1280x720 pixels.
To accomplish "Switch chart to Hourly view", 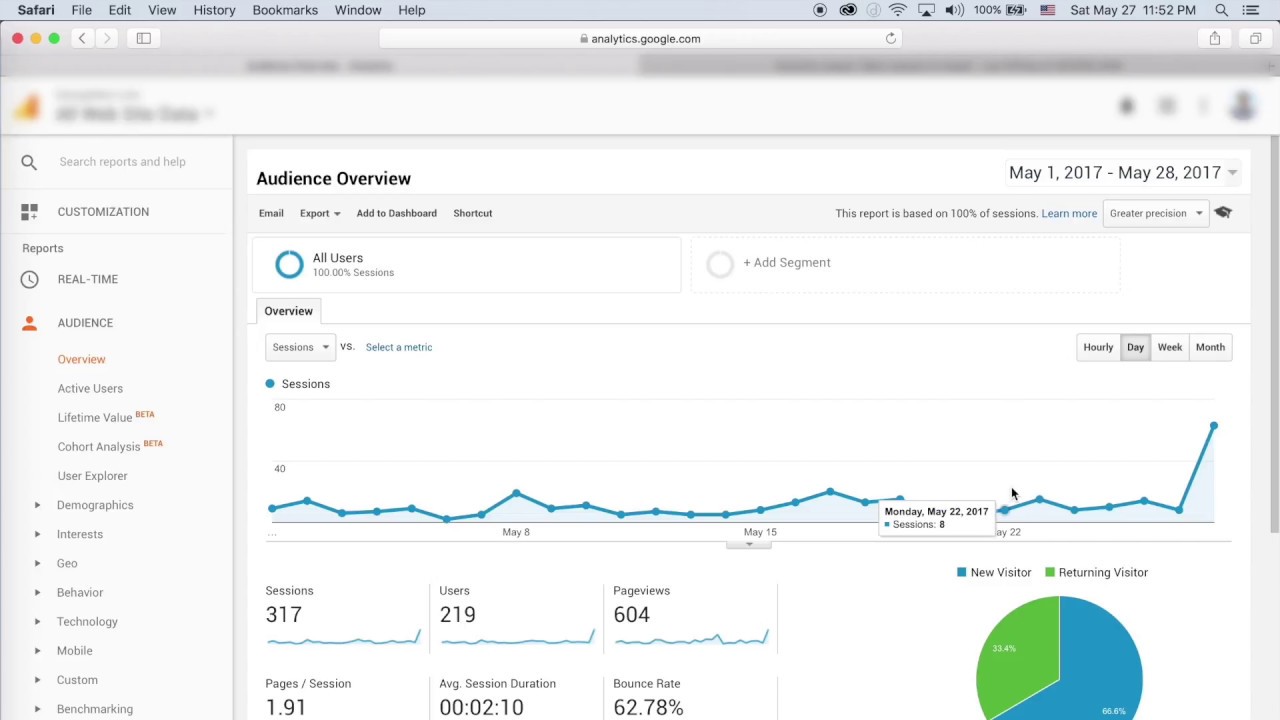I will point(1098,347).
